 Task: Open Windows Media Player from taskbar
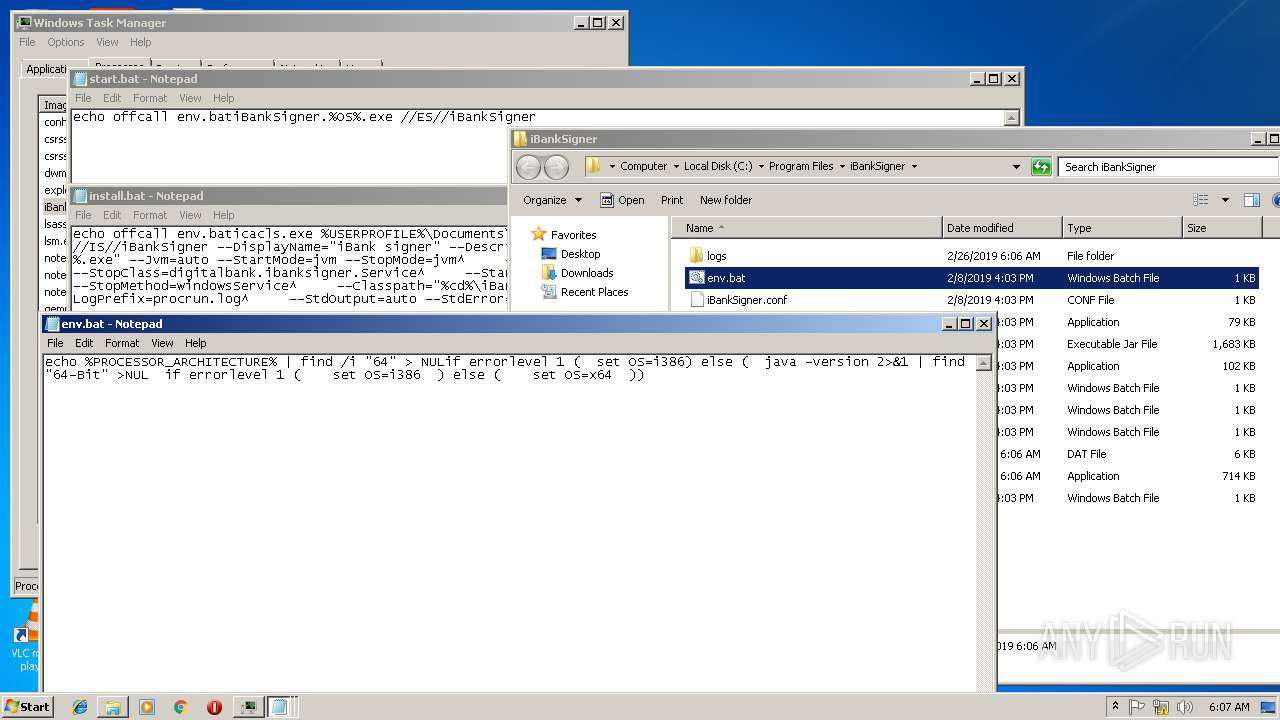(147, 707)
